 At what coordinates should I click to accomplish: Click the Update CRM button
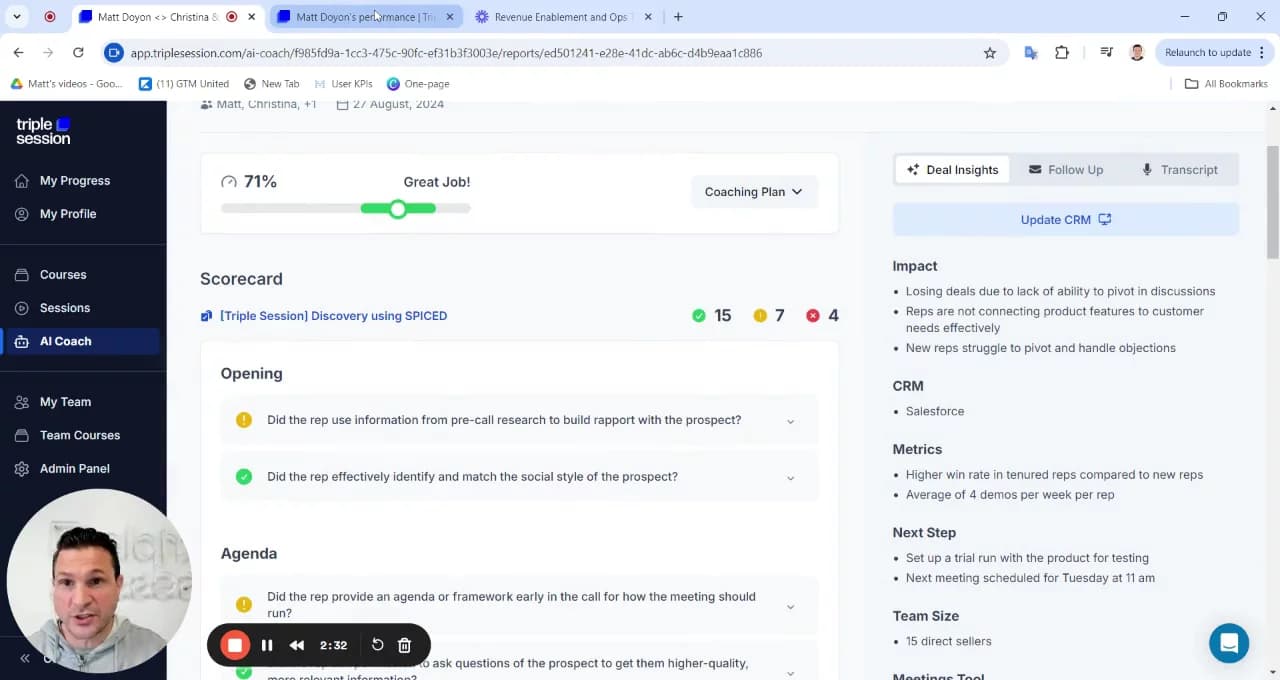coord(1065,220)
